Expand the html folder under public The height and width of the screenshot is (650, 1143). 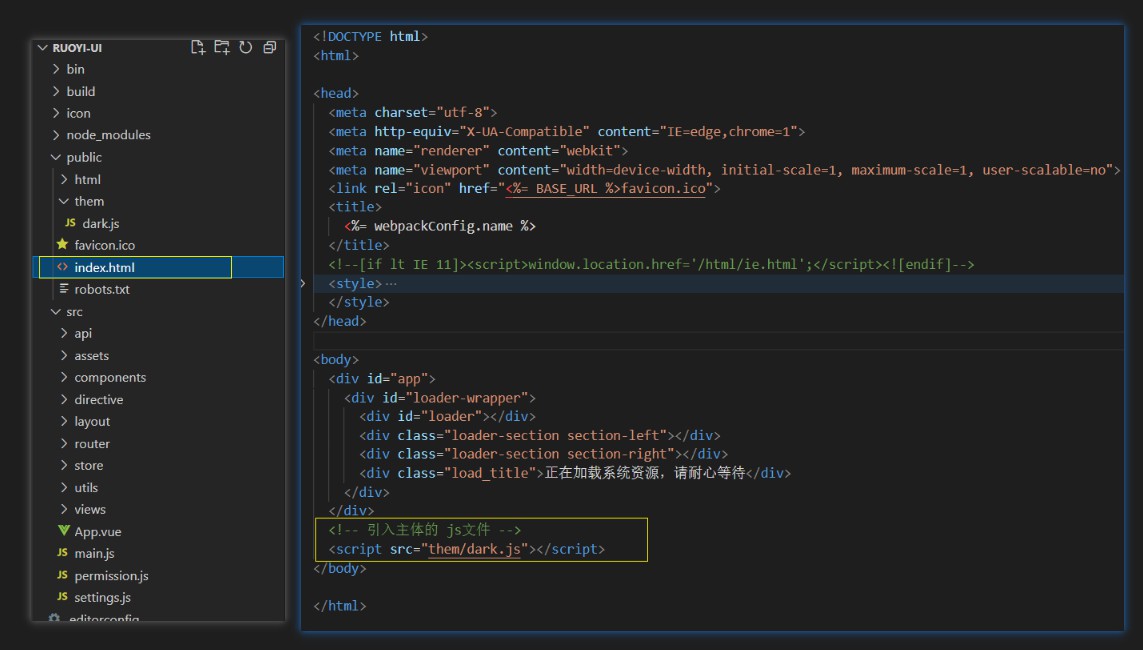64,179
